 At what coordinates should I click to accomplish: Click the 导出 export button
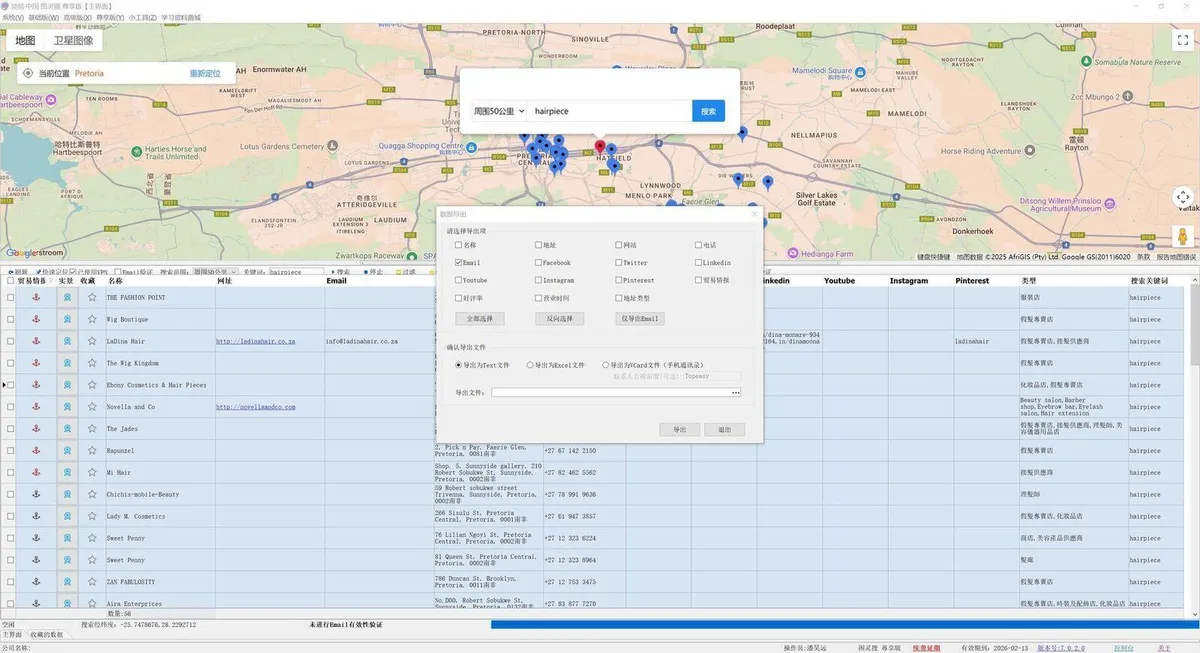680,430
